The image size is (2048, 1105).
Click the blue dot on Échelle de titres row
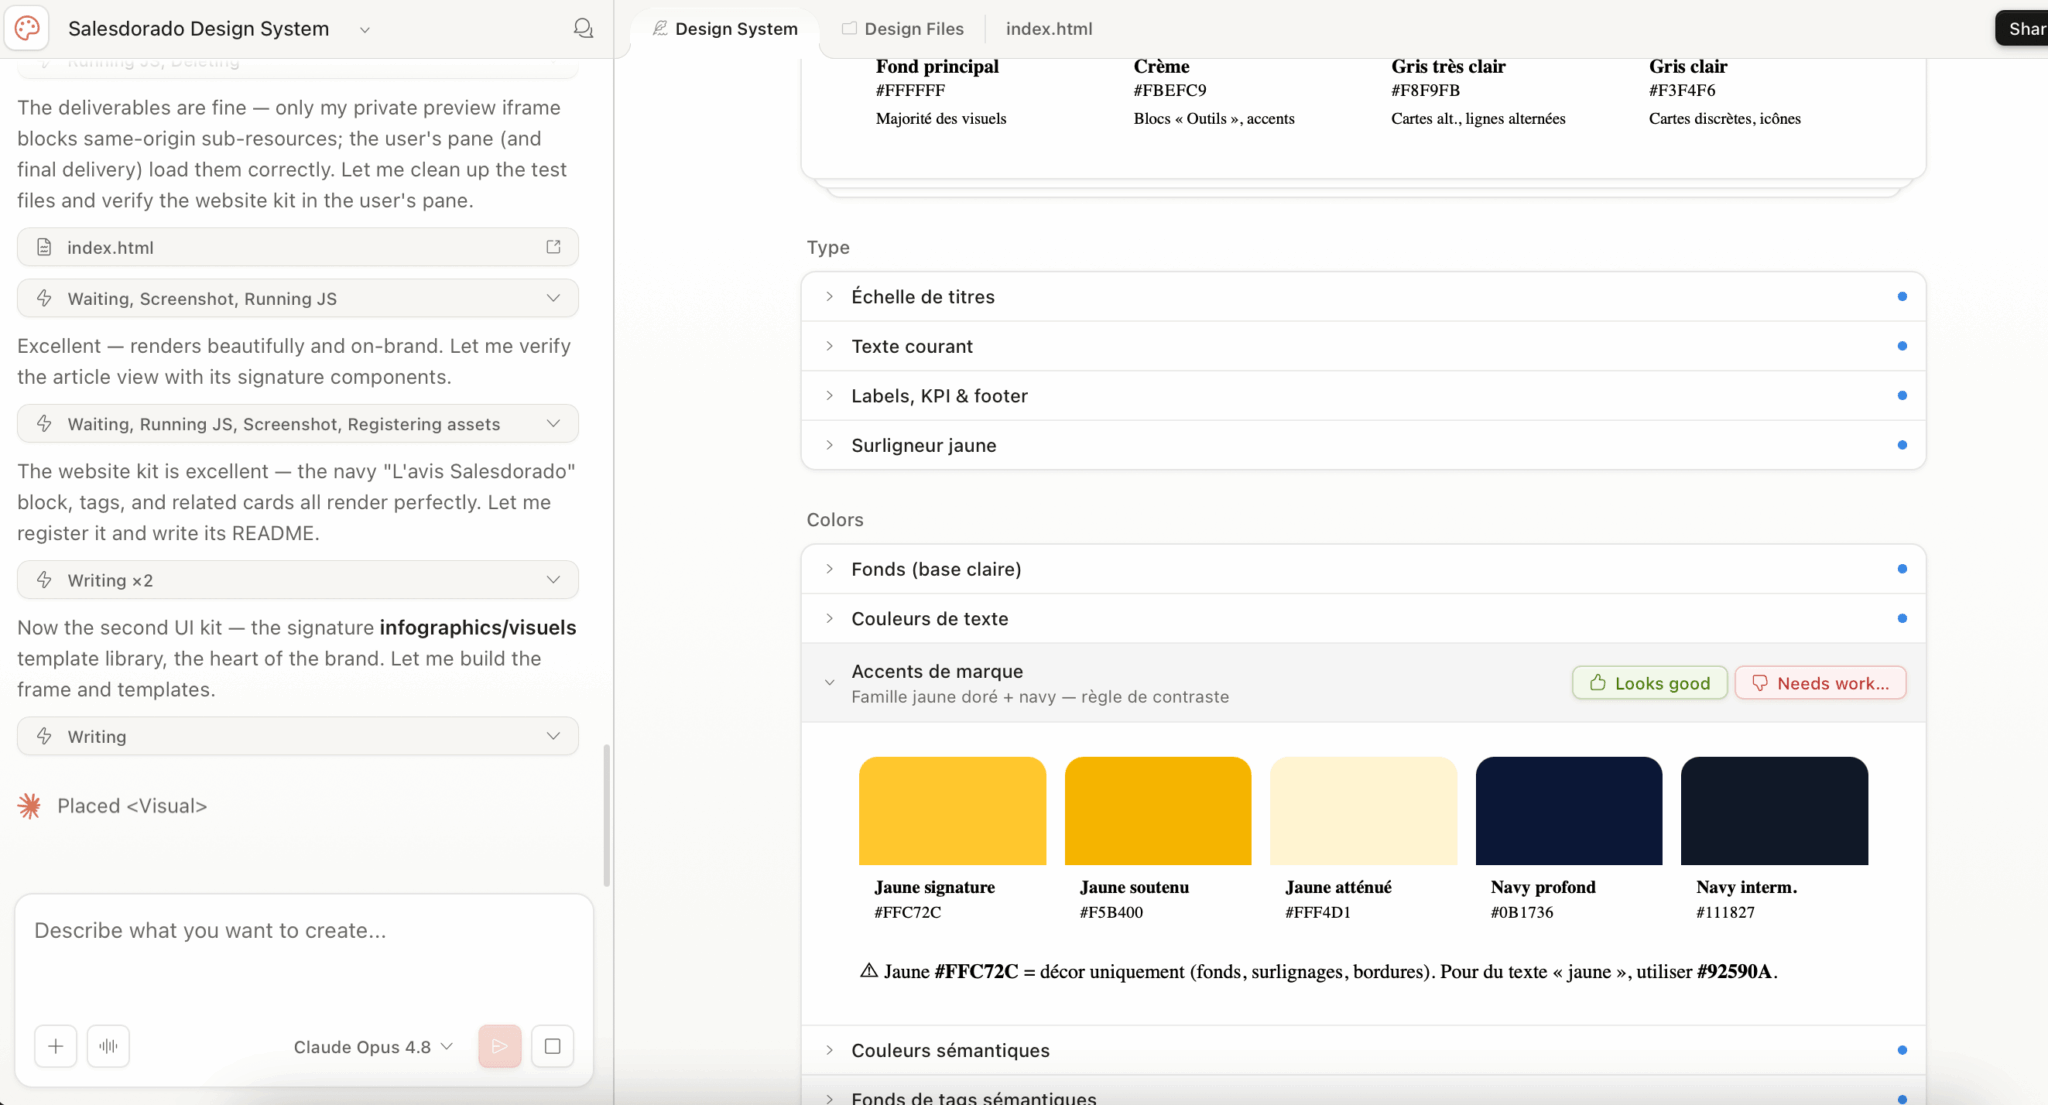1902,297
